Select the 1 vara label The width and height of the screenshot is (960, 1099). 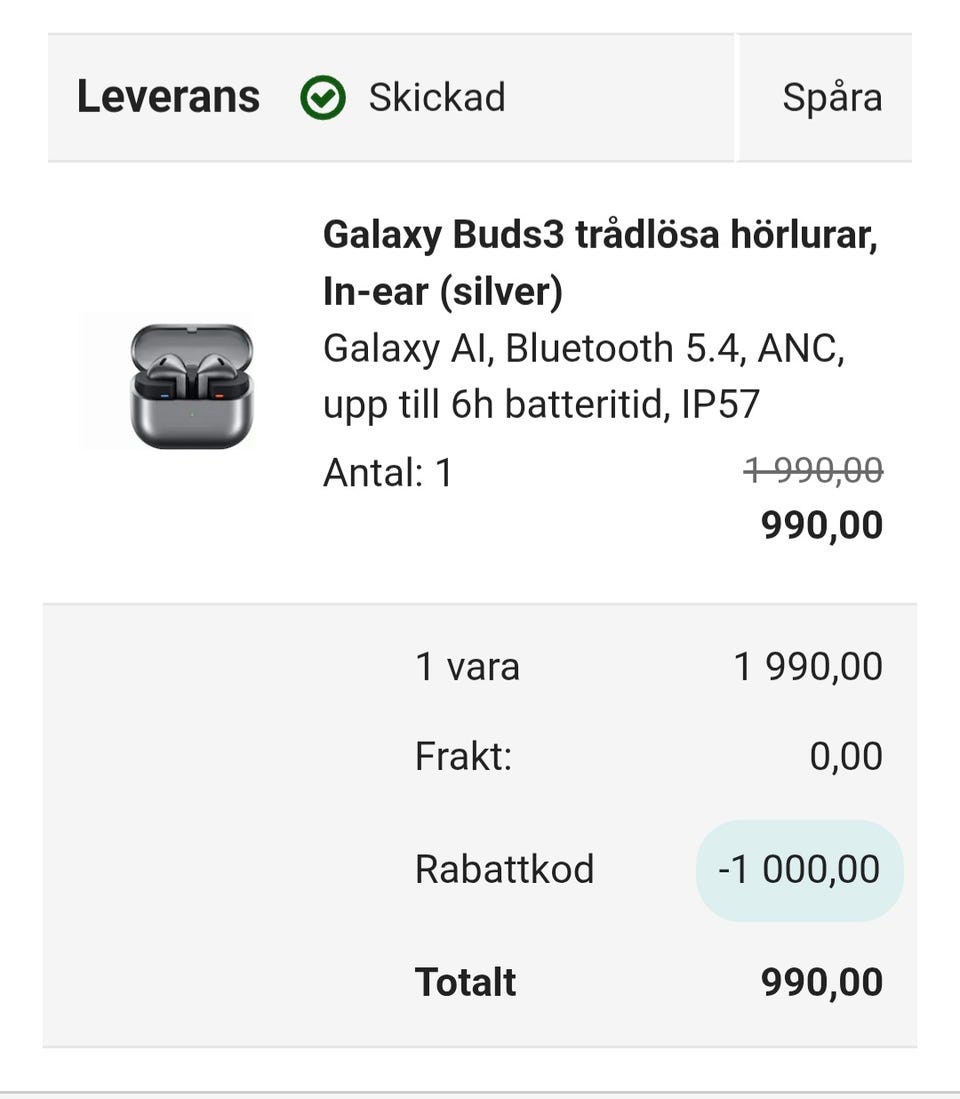coord(467,667)
